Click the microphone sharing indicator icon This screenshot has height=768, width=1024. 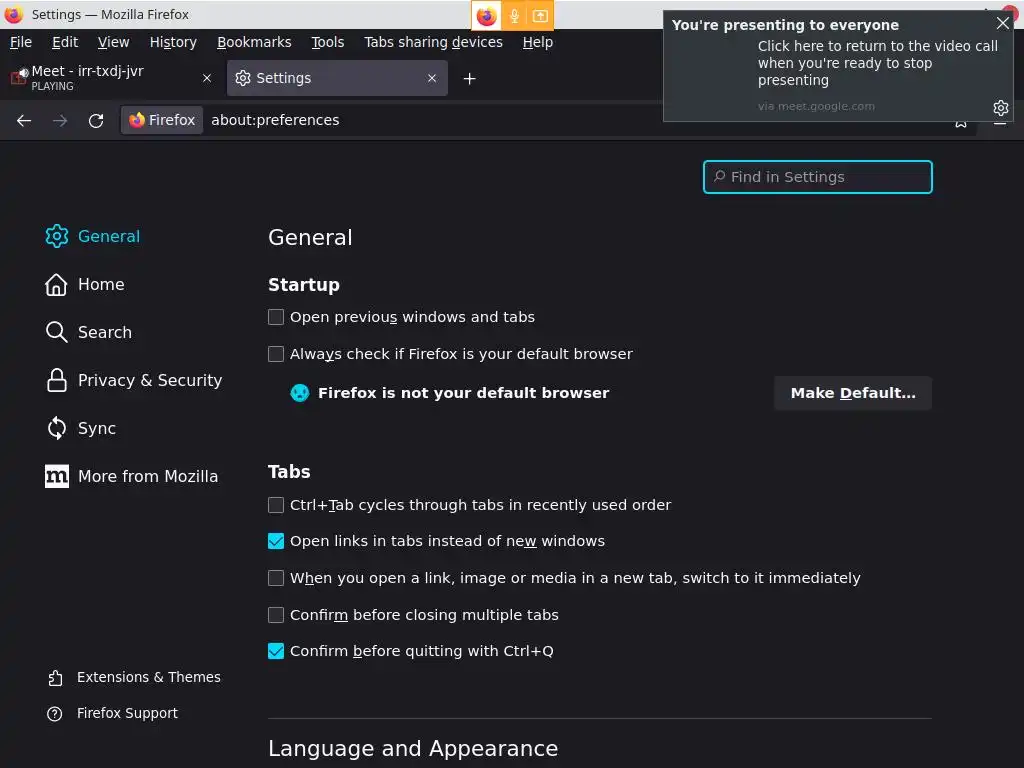point(514,16)
